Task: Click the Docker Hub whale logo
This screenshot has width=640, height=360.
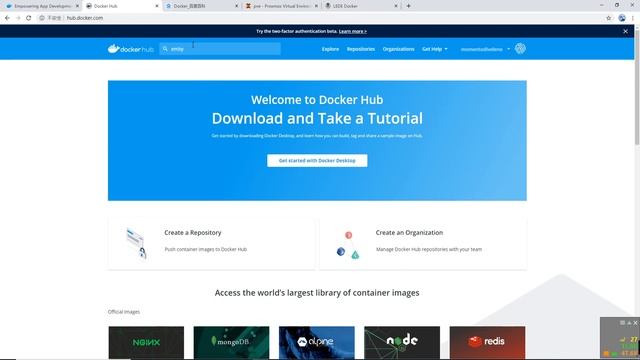Action: coord(131,49)
